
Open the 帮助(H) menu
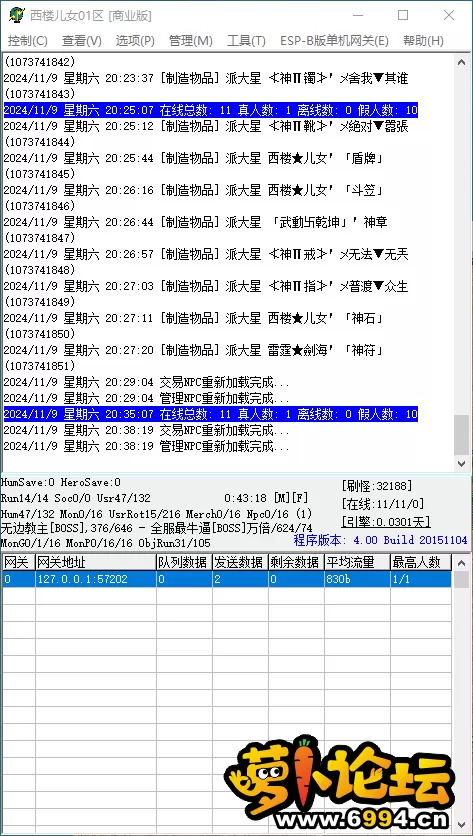(x=423, y=41)
